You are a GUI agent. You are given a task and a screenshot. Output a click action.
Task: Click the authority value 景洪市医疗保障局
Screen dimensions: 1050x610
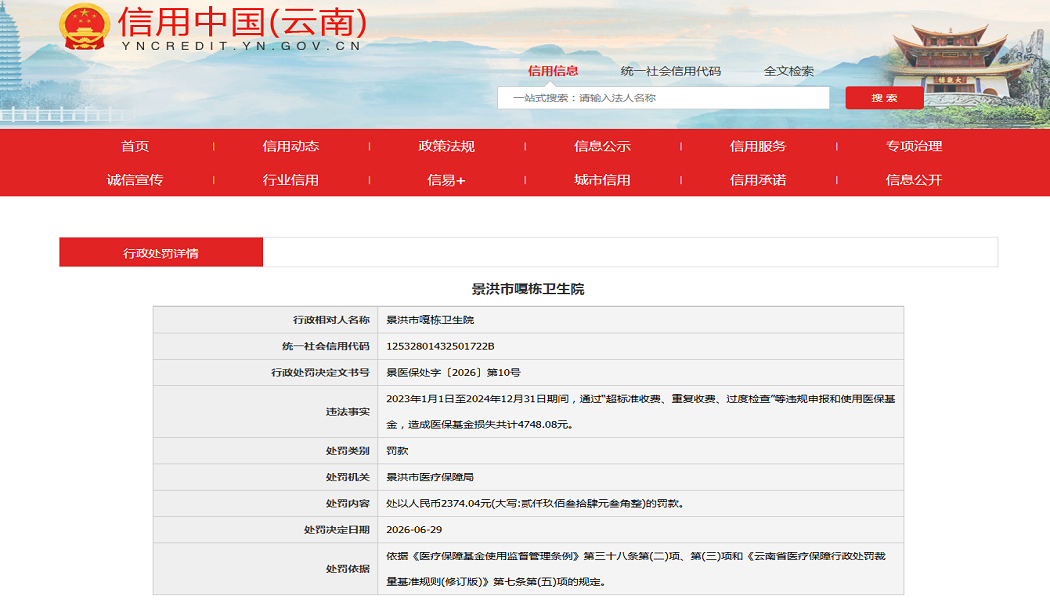(x=430, y=477)
